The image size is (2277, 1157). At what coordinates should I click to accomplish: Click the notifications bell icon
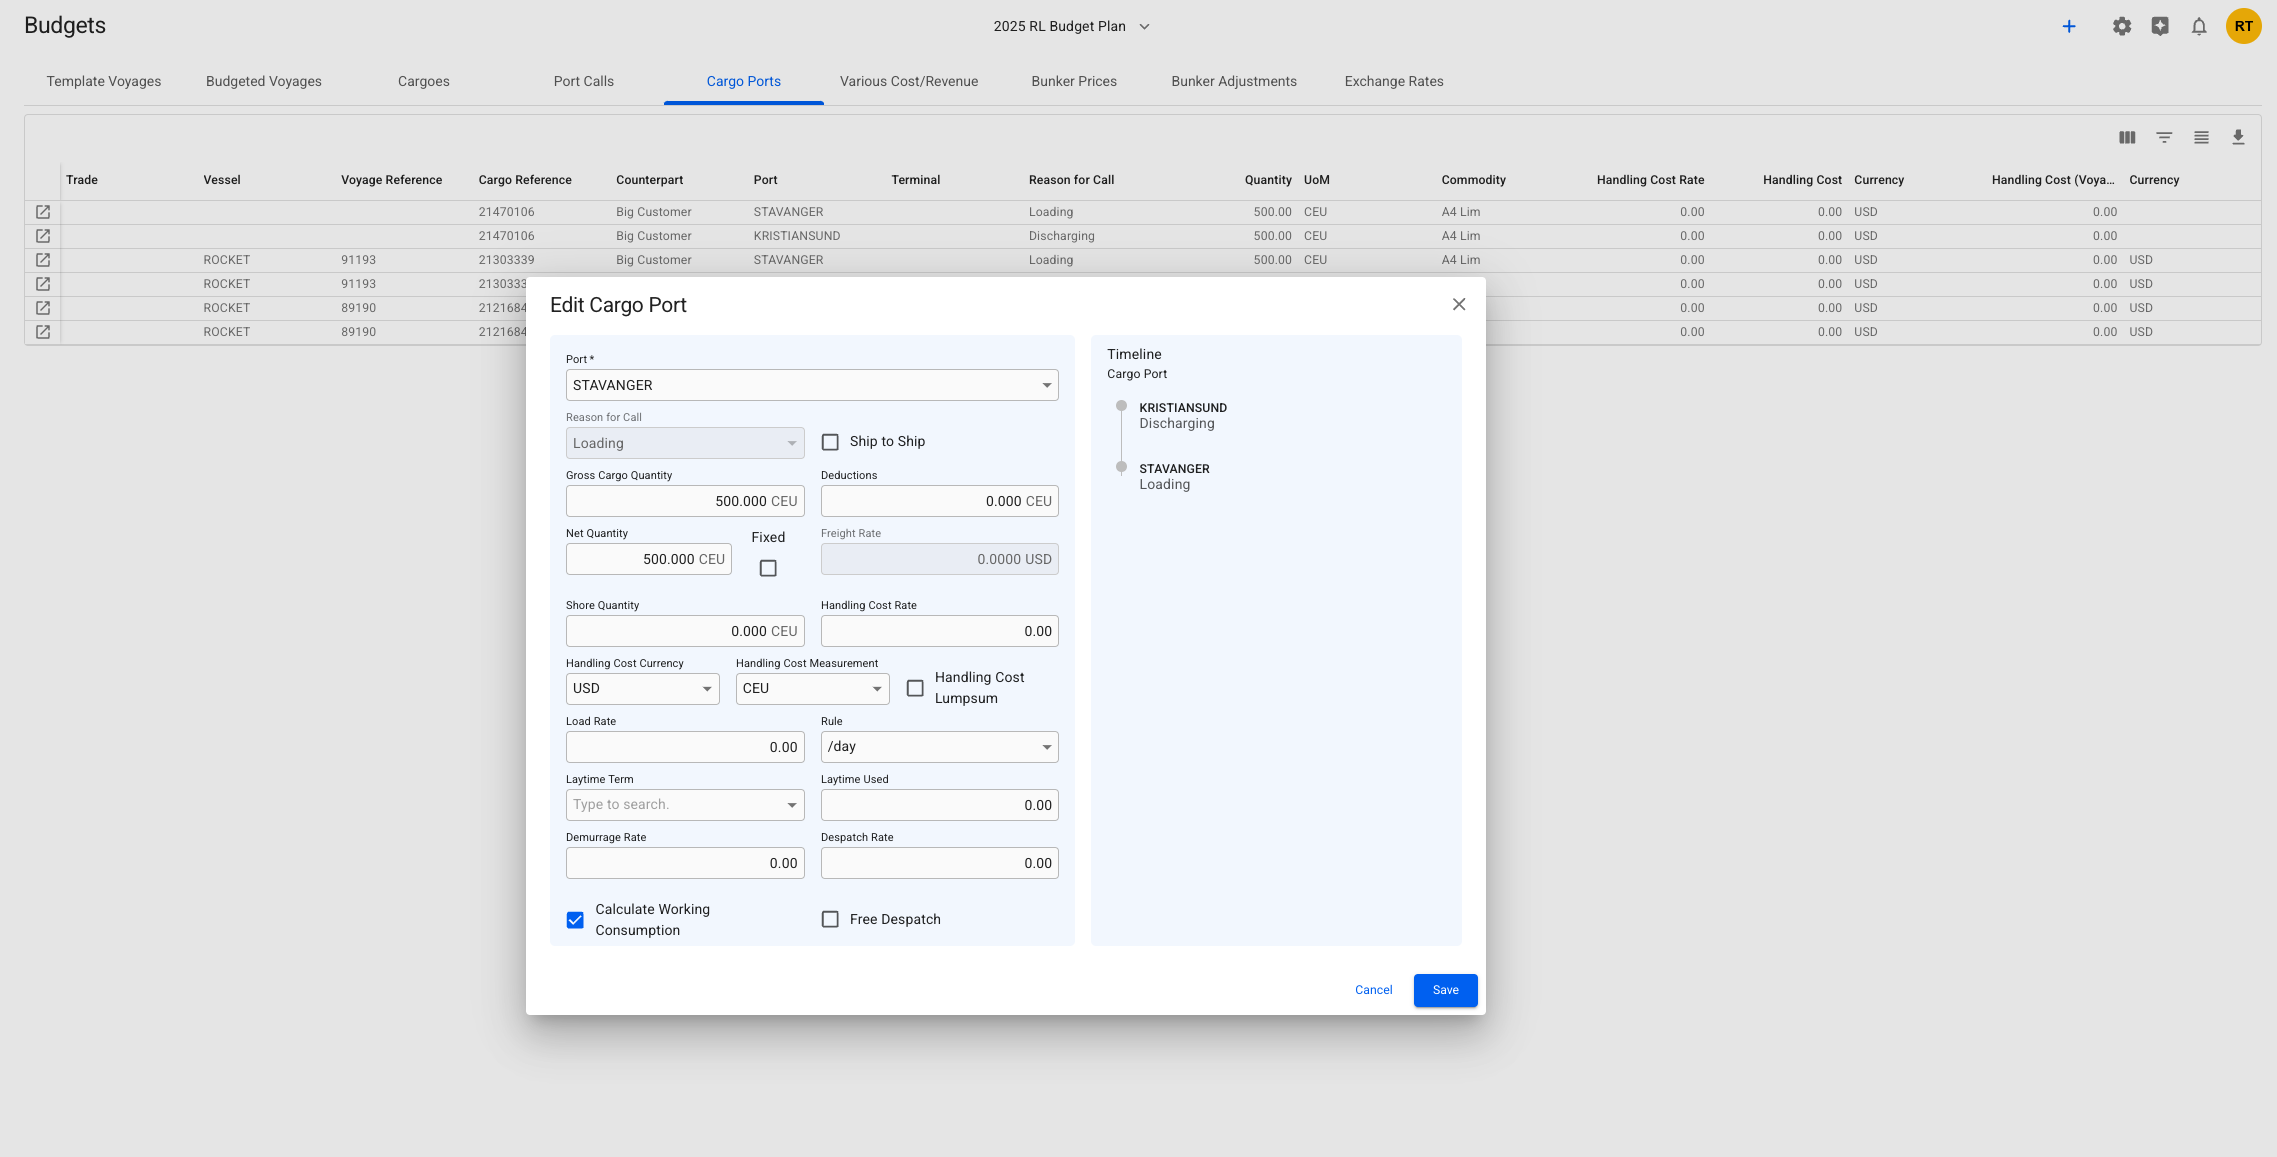(x=2198, y=27)
